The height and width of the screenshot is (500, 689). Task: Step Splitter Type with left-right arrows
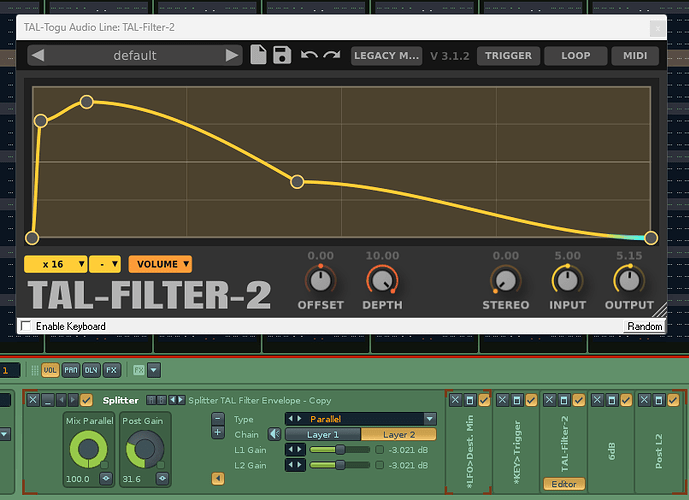pos(295,419)
